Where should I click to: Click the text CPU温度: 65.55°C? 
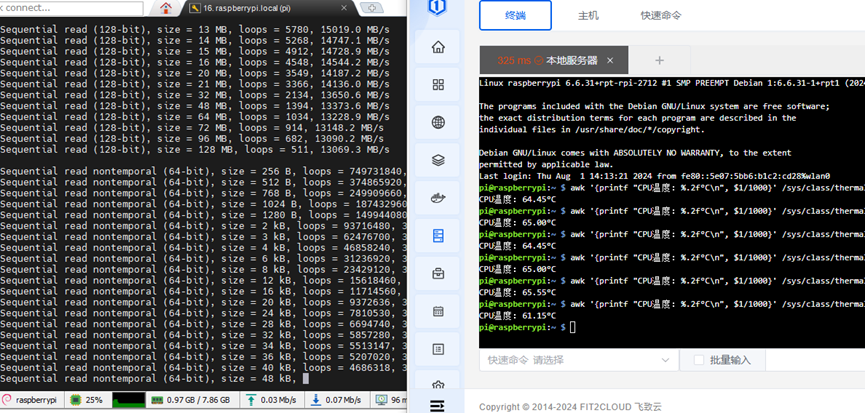point(517,293)
